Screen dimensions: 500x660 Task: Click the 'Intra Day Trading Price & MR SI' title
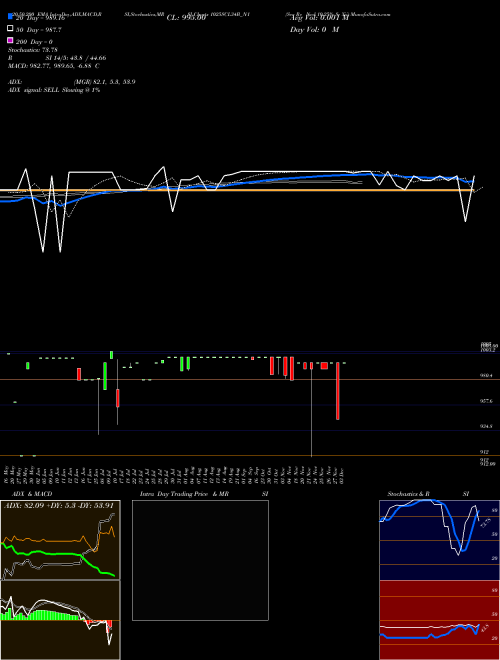[204, 494]
